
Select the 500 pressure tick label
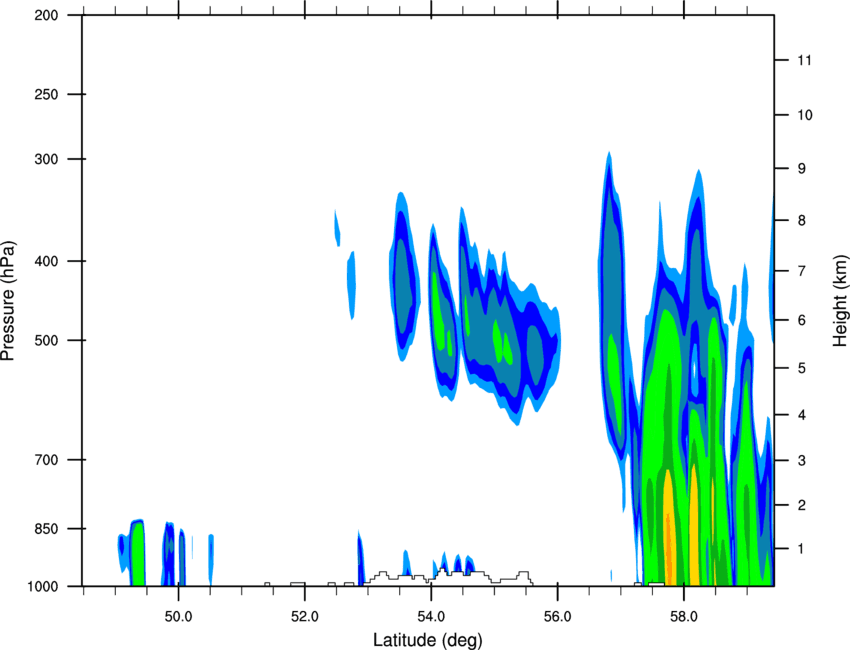(46, 340)
